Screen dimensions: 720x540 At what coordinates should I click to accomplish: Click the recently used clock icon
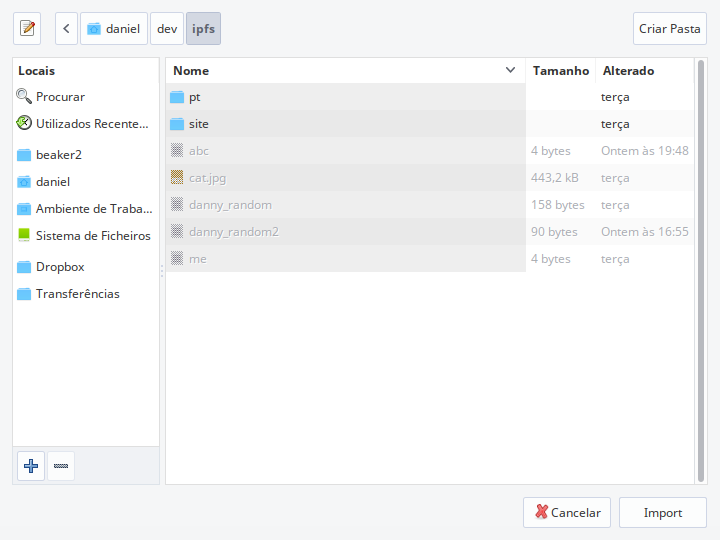click(x=24, y=123)
